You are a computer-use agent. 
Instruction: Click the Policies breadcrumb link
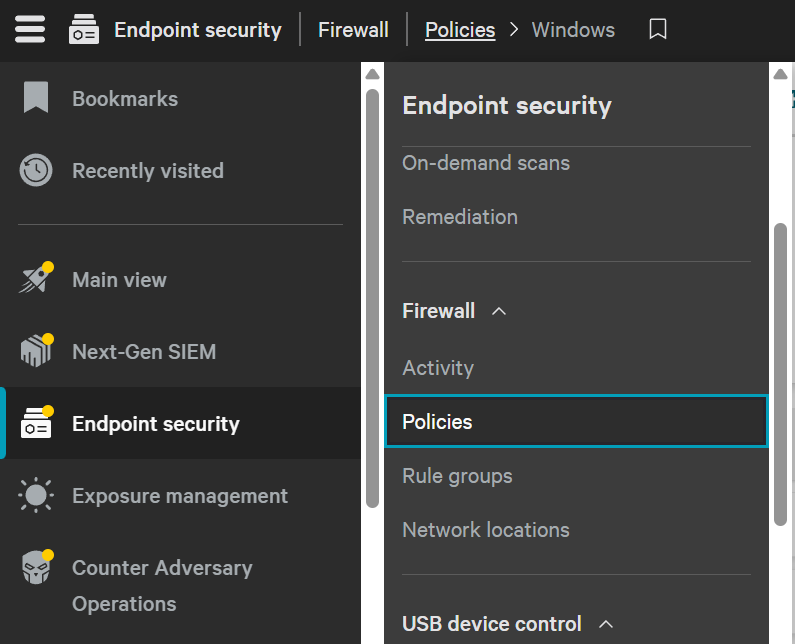click(x=460, y=30)
